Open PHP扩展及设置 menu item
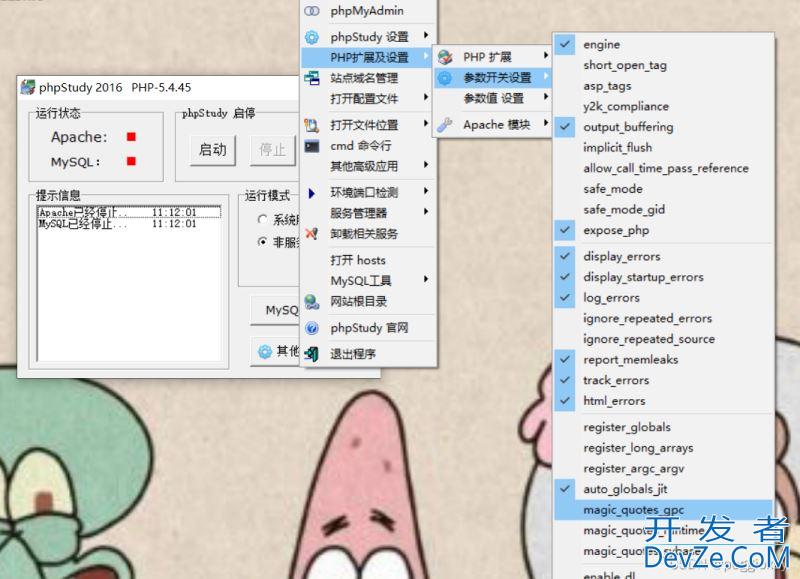 point(368,57)
